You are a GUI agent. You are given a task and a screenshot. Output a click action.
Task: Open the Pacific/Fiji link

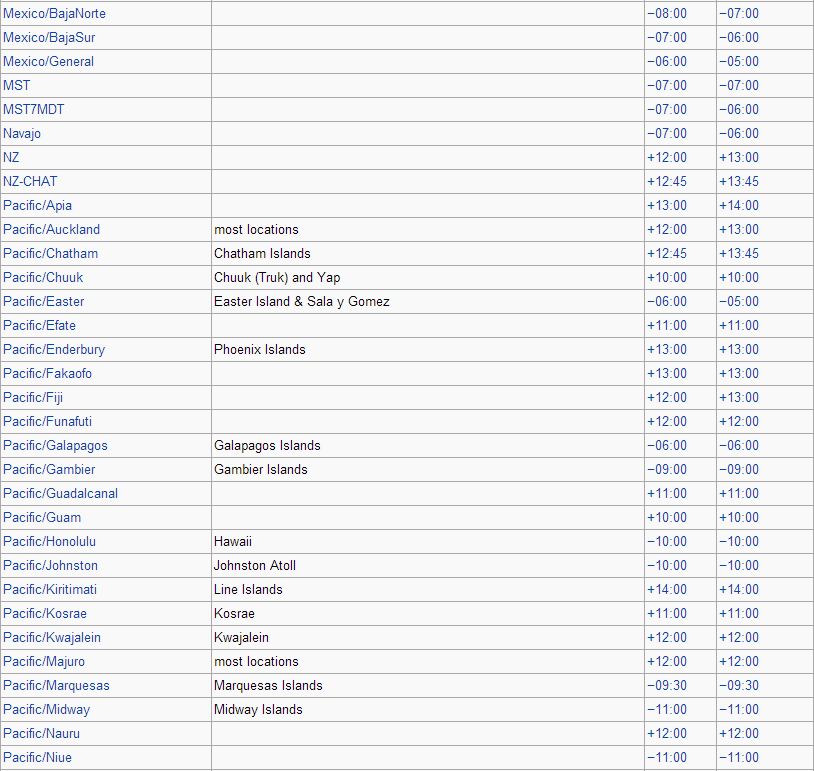click(x=33, y=397)
